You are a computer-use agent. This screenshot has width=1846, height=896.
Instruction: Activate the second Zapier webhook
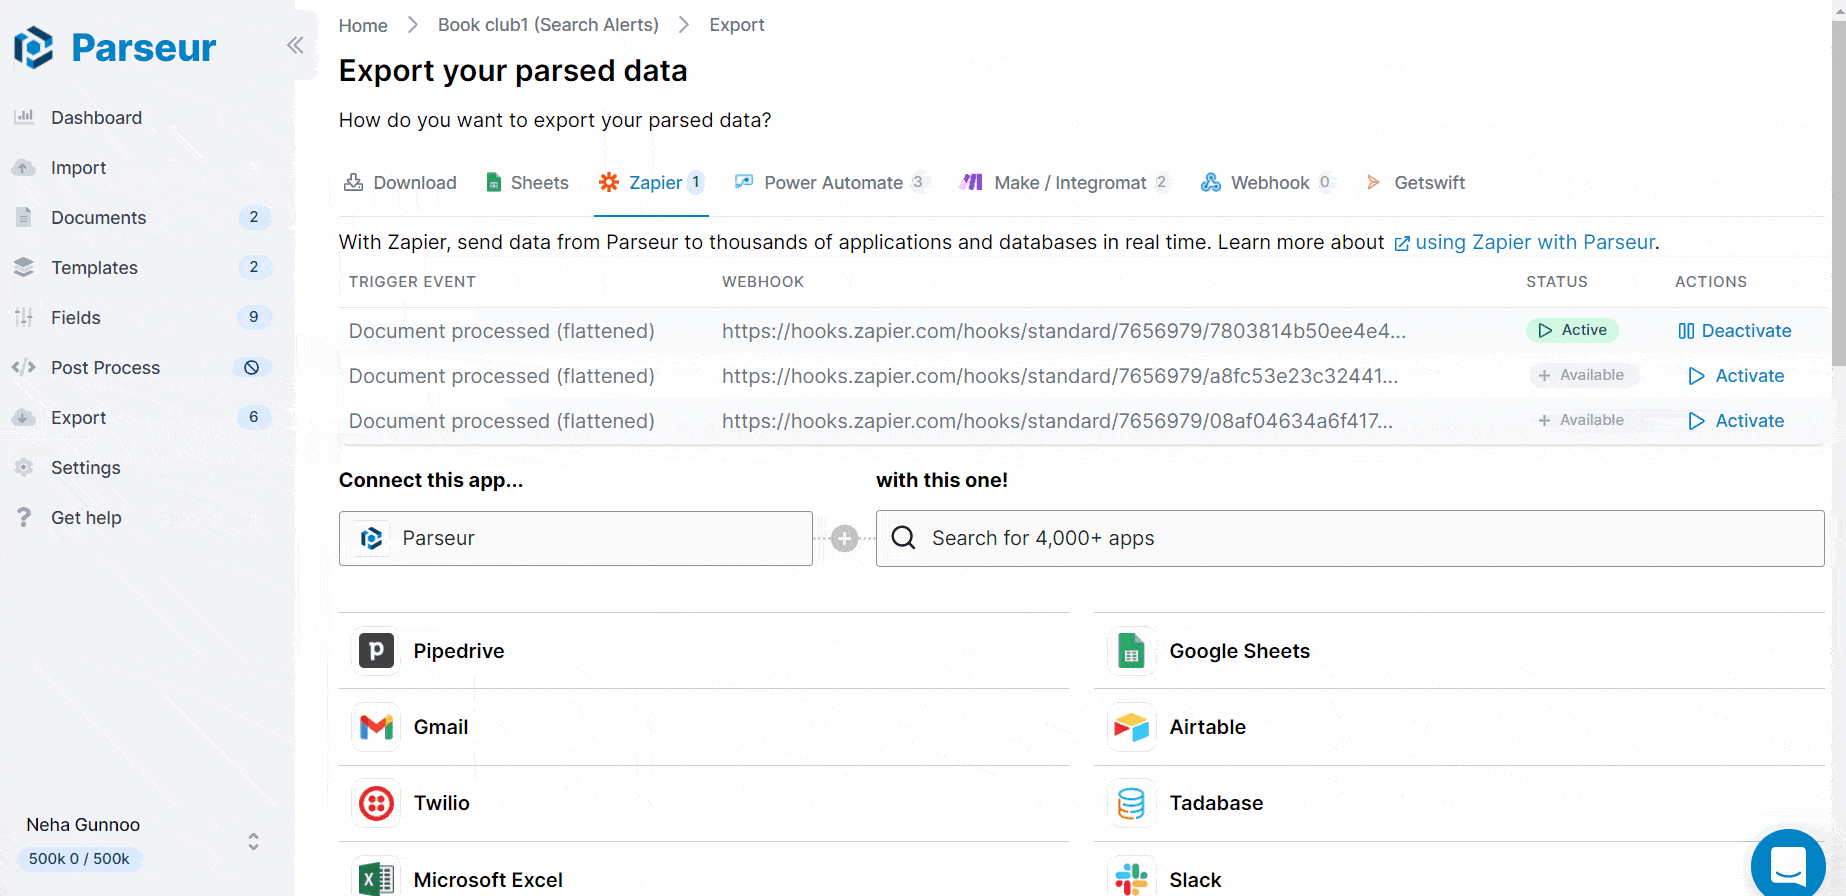click(1737, 376)
